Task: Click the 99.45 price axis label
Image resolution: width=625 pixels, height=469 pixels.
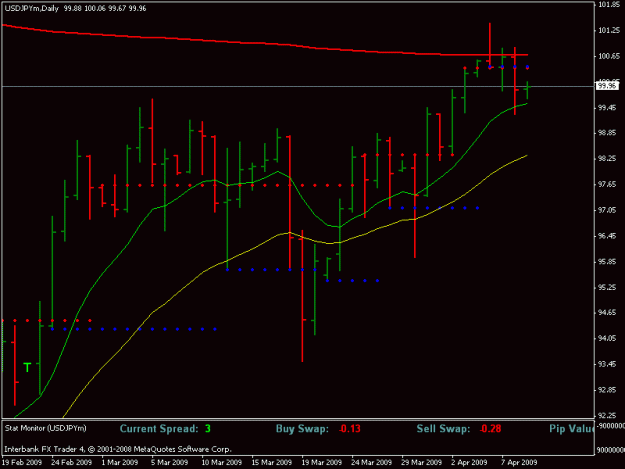Action: pyautogui.click(x=609, y=108)
